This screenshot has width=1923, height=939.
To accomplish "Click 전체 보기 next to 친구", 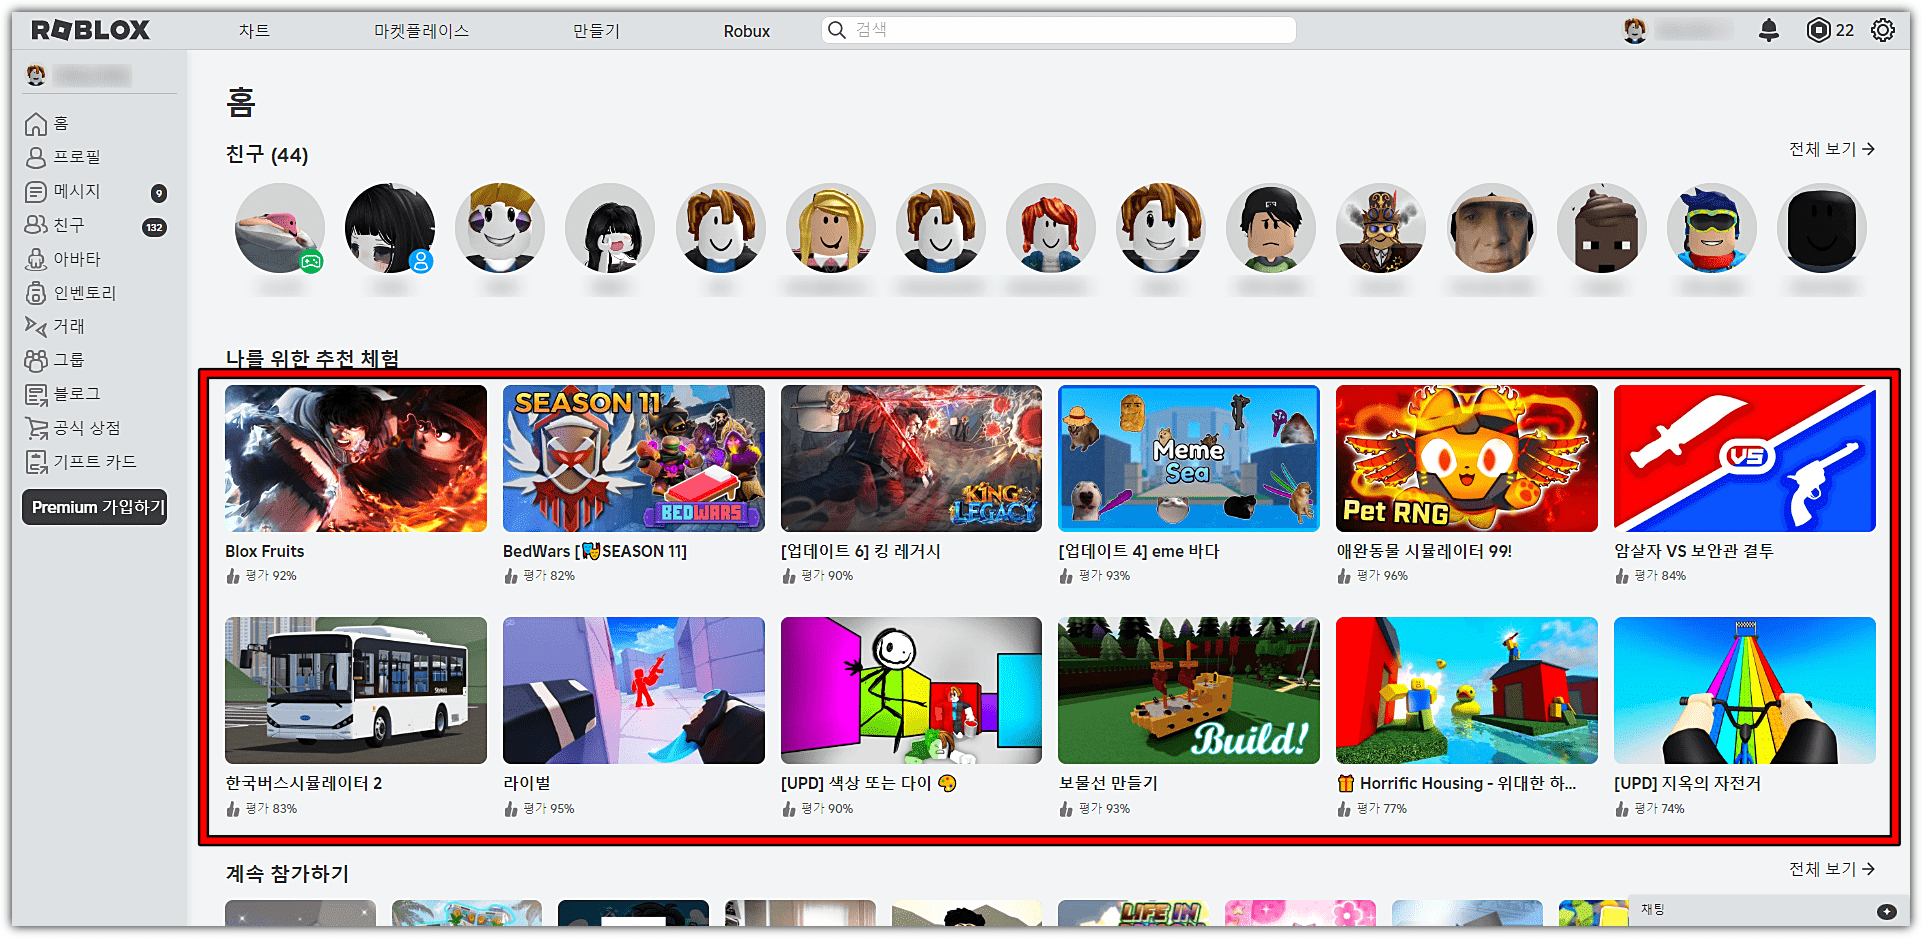I will tap(1832, 149).
